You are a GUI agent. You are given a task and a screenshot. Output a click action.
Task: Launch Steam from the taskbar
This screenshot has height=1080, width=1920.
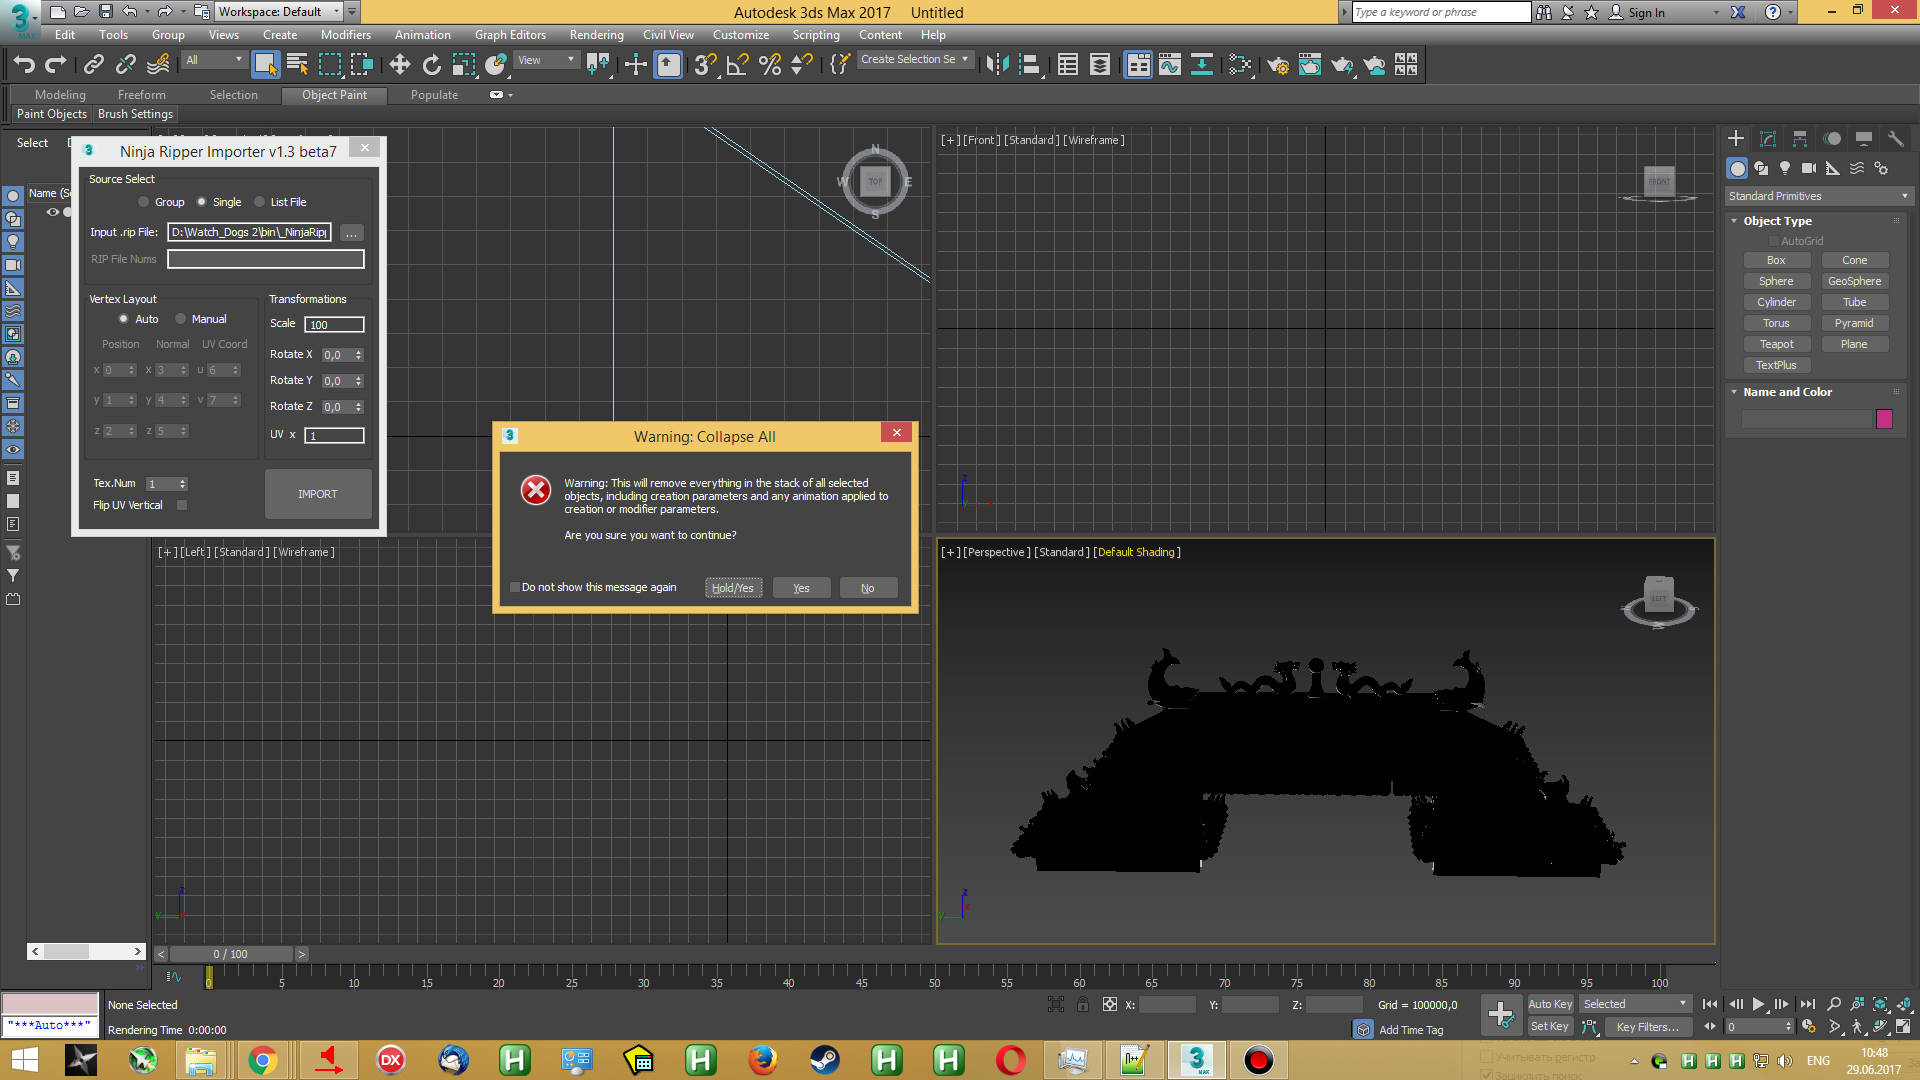pos(824,1059)
